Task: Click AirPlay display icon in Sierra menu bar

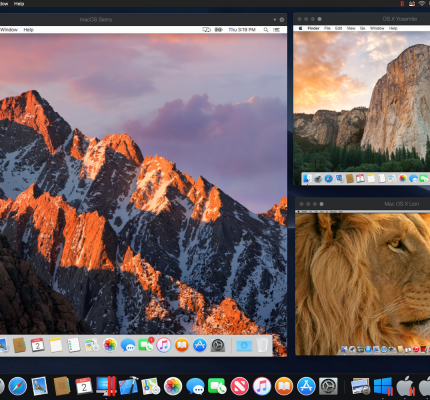Action: [207, 30]
